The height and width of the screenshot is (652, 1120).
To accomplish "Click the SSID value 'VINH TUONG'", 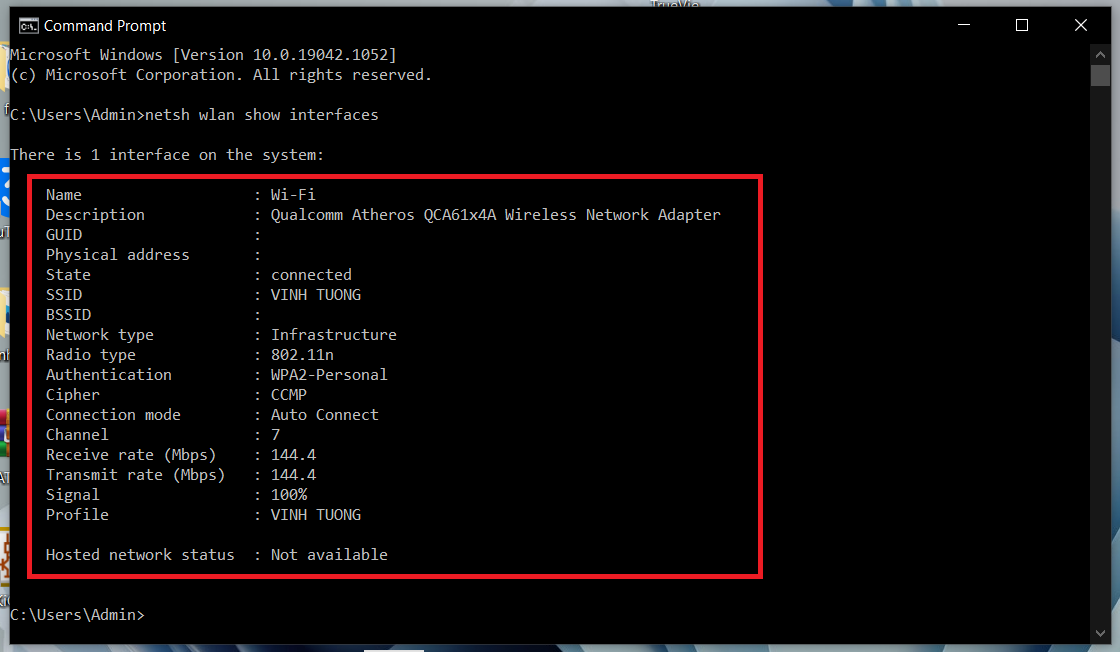I will pos(316,295).
